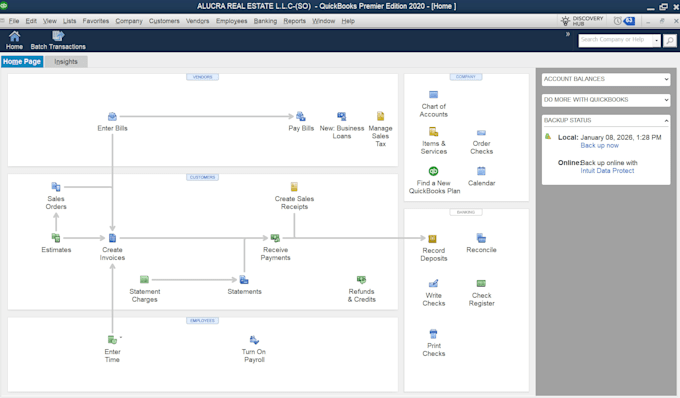Viewport: 680px width, 398px height.
Task: Open the Company menu
Action: [x=129, y=21]
